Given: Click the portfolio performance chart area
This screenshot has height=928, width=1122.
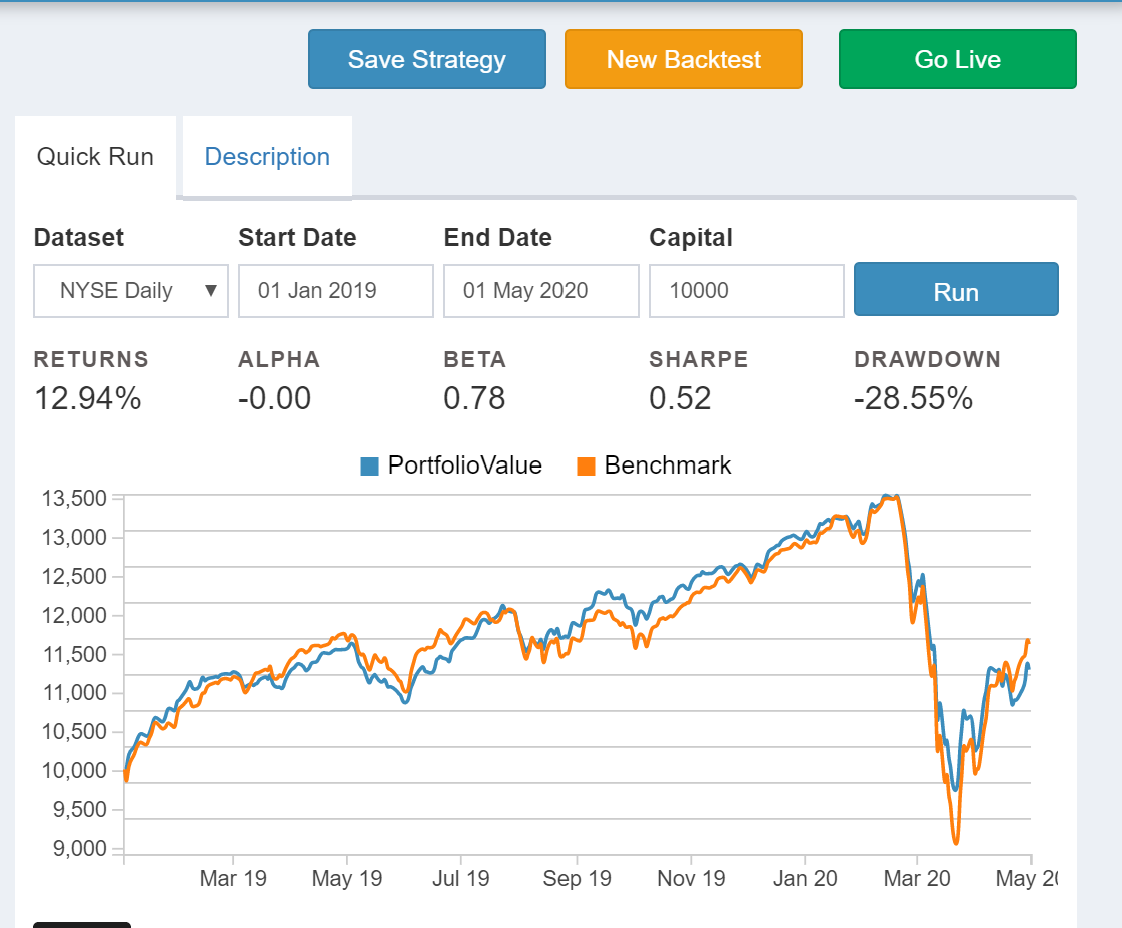Looking at the screenshot, I should pyautogui.click(x=570, y=670).
